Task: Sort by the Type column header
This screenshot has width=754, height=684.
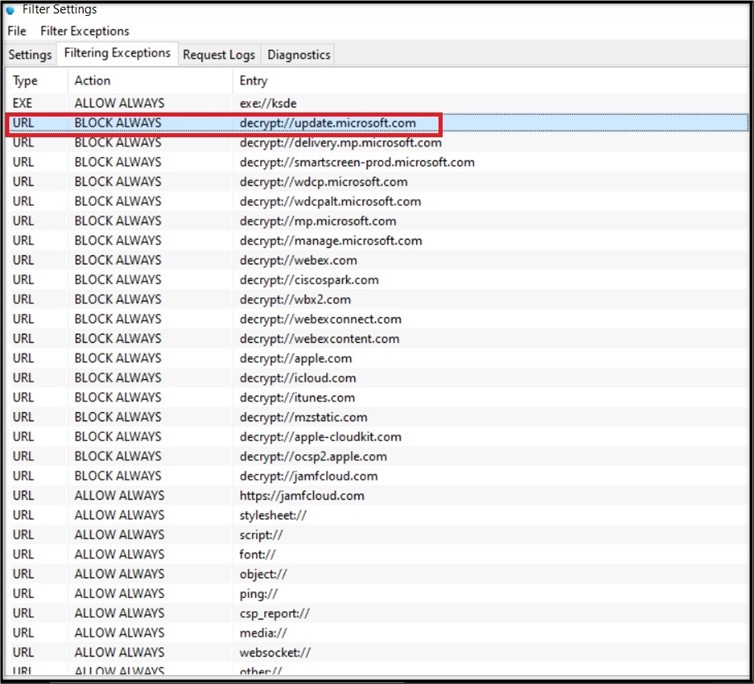Action: pyautogui.click(x=25, y=81)
